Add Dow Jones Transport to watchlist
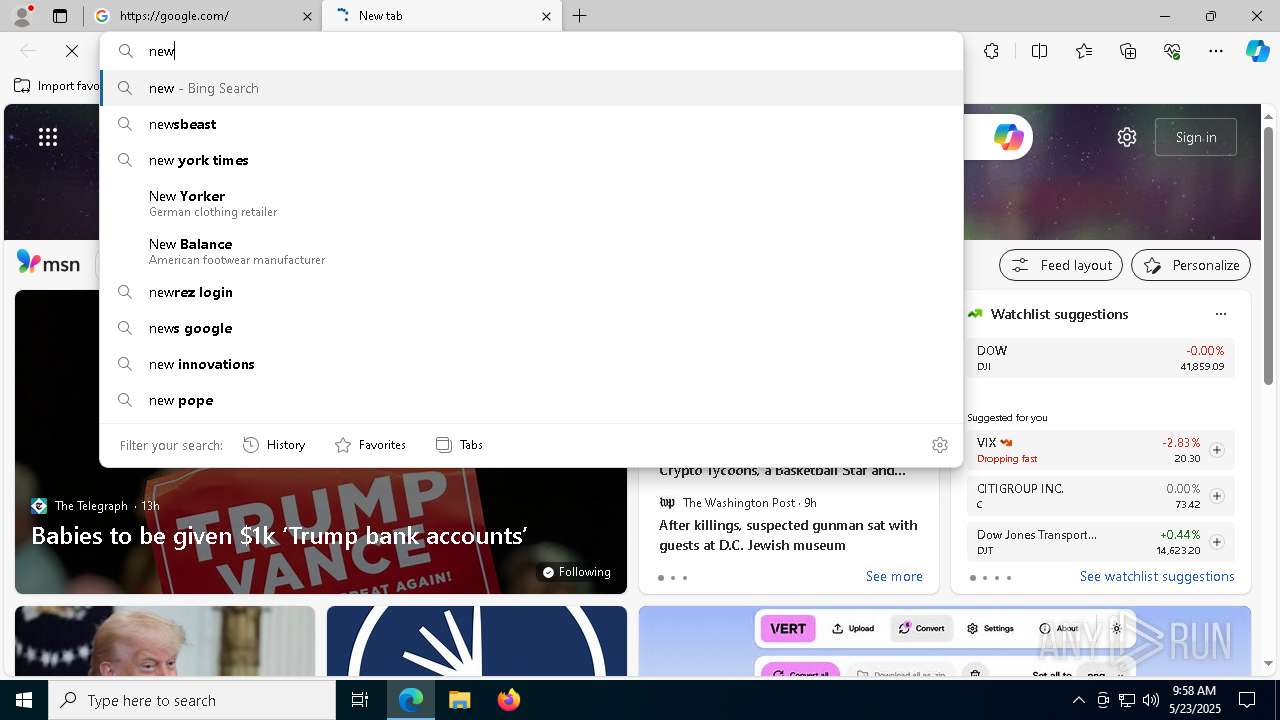 (1216, 542)
